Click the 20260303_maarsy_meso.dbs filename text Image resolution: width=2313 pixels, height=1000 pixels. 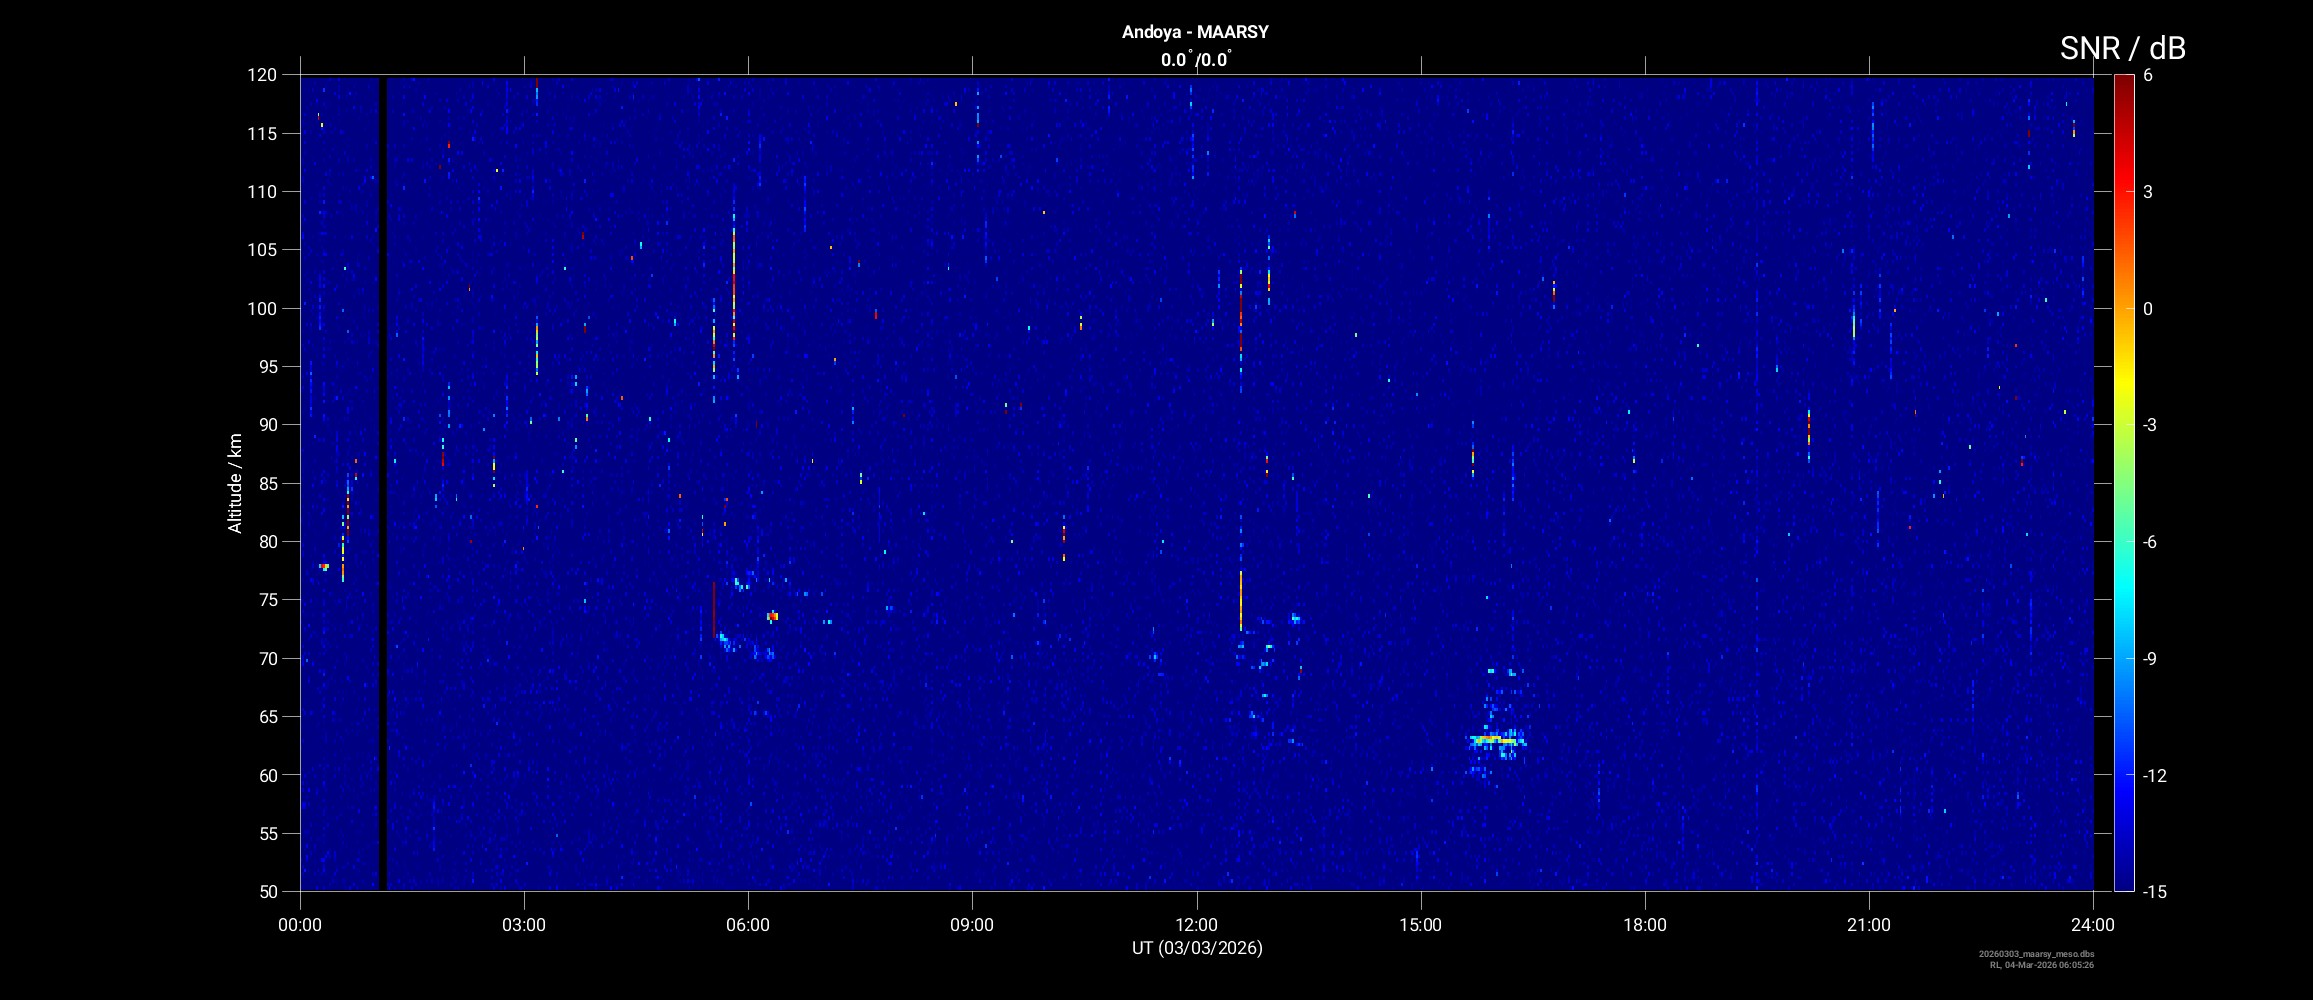click(x=2036, y=954)
